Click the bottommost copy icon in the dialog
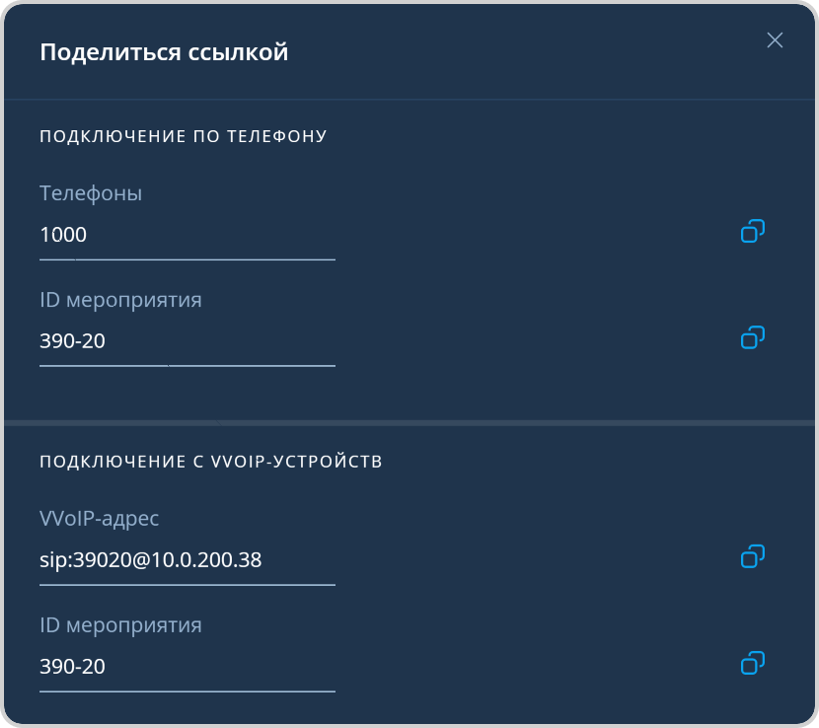819x728 pixels. (x=752, y=663)
